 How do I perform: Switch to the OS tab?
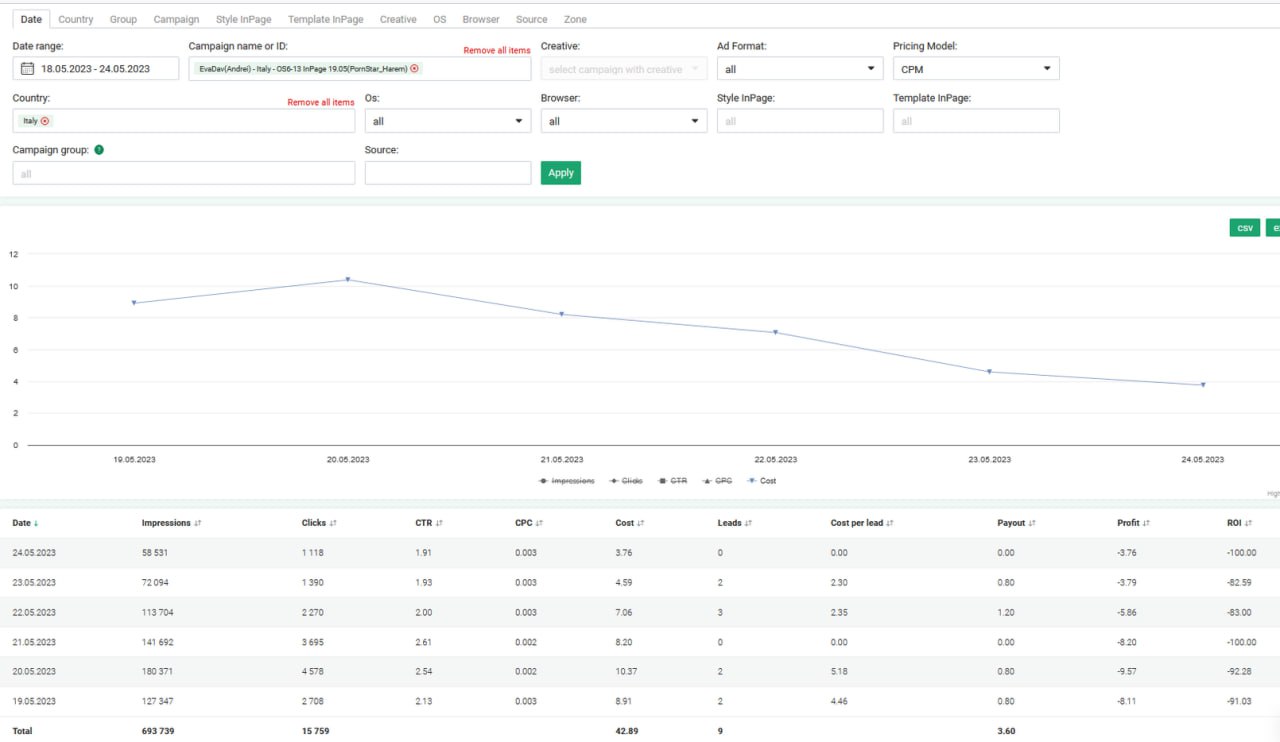[x=440, y=19]
